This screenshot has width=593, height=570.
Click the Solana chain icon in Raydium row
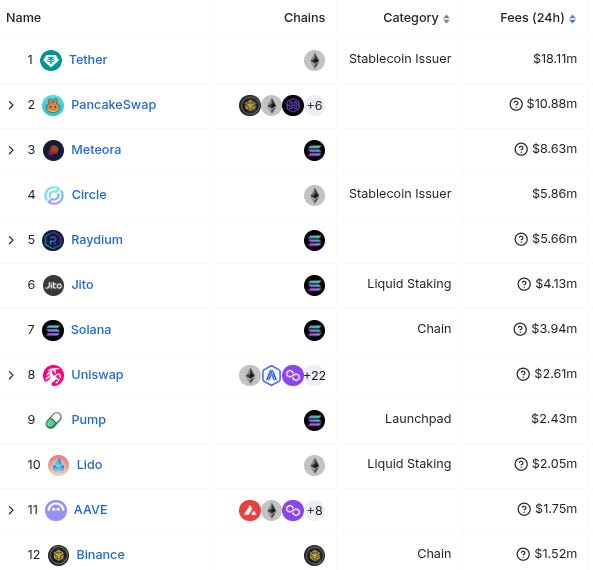pyautogui.click(x=314, y=240)
